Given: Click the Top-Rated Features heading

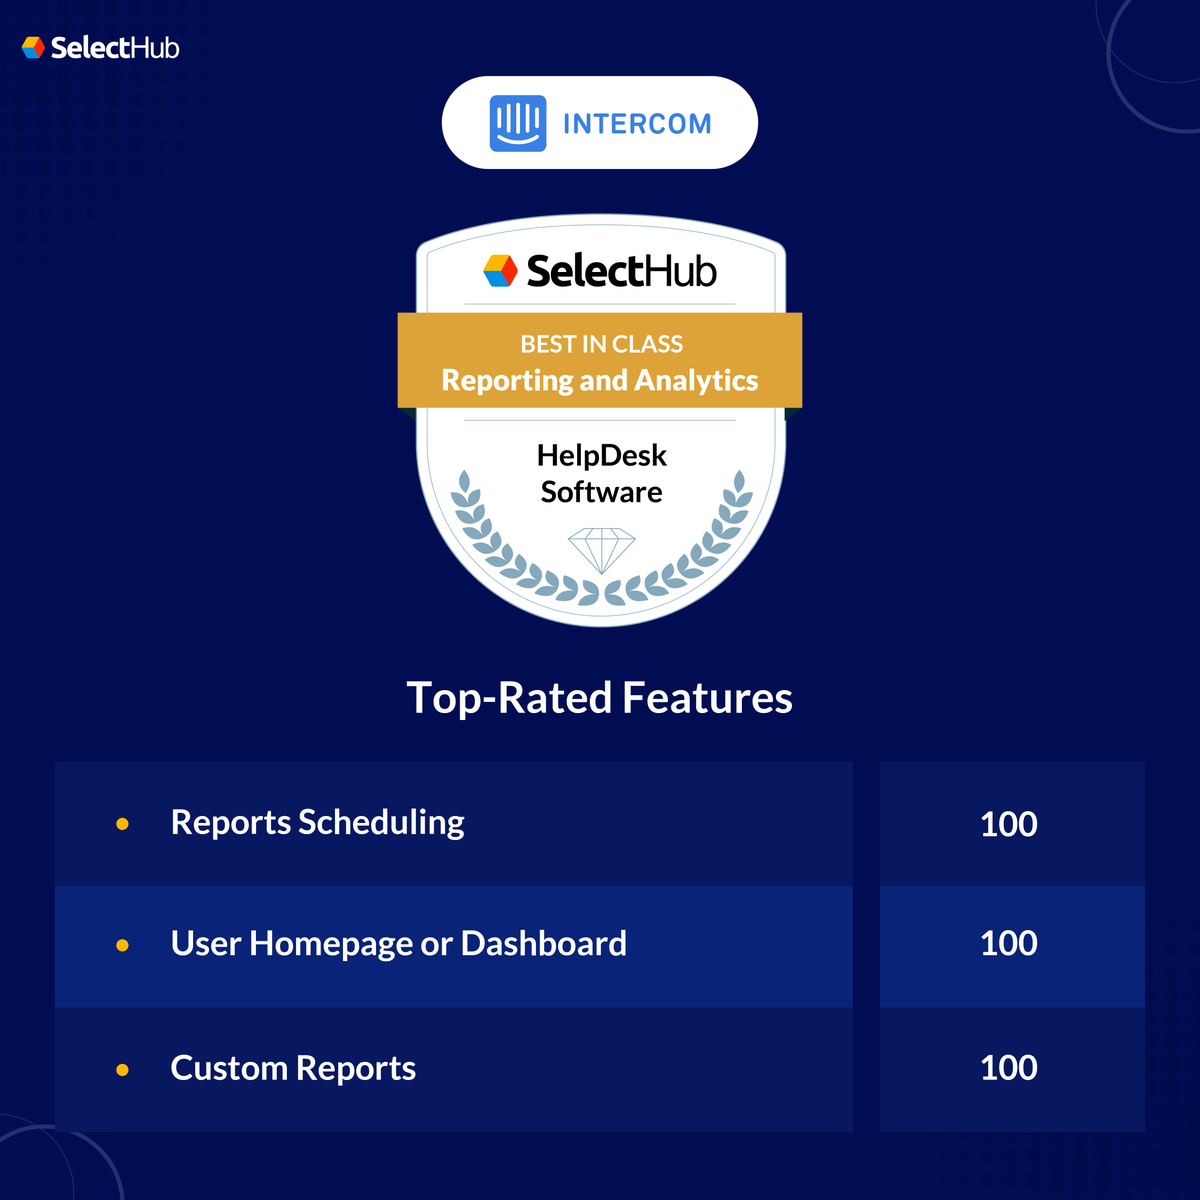Looking at the screenshot, I should pyautogui.click(x=600, y=698).
